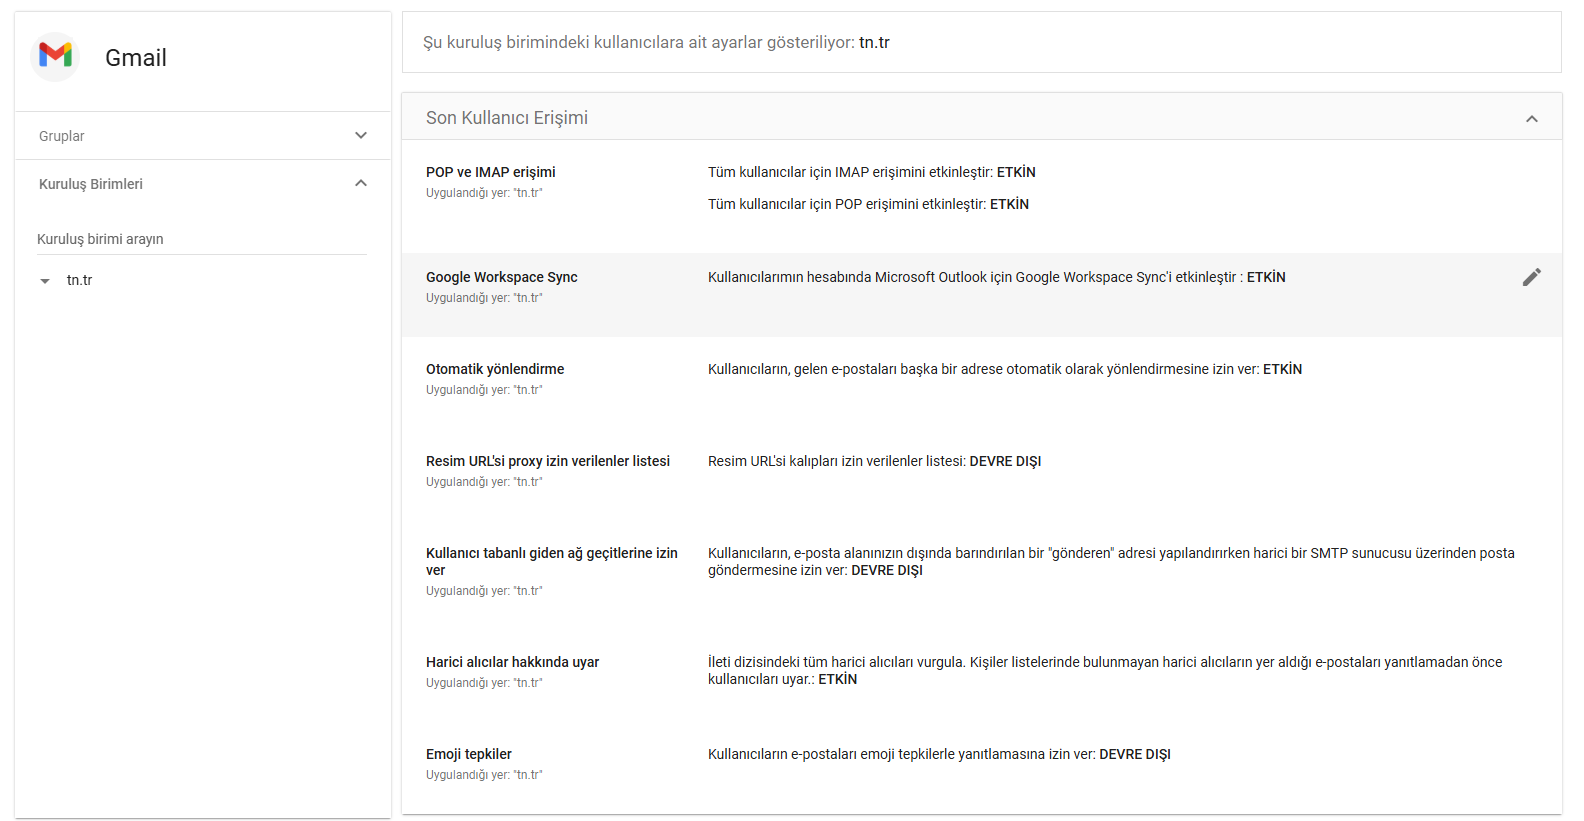Collapse the tn.tr tree arrow
The image size is (1584, 821).
(x=44, y=281)
